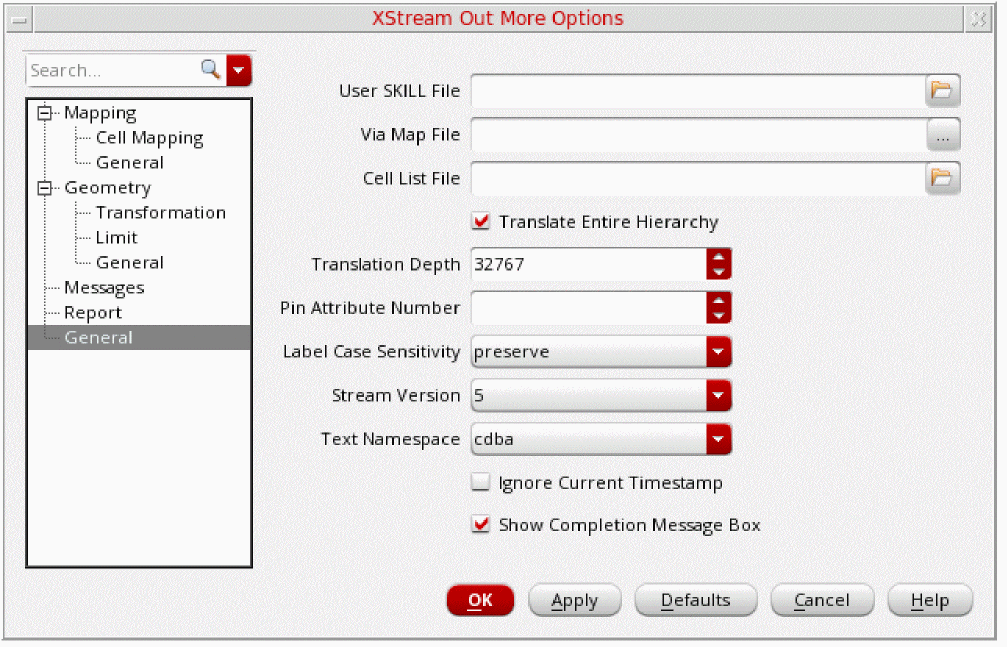Browse for User SKILL File folder icon

942,90
